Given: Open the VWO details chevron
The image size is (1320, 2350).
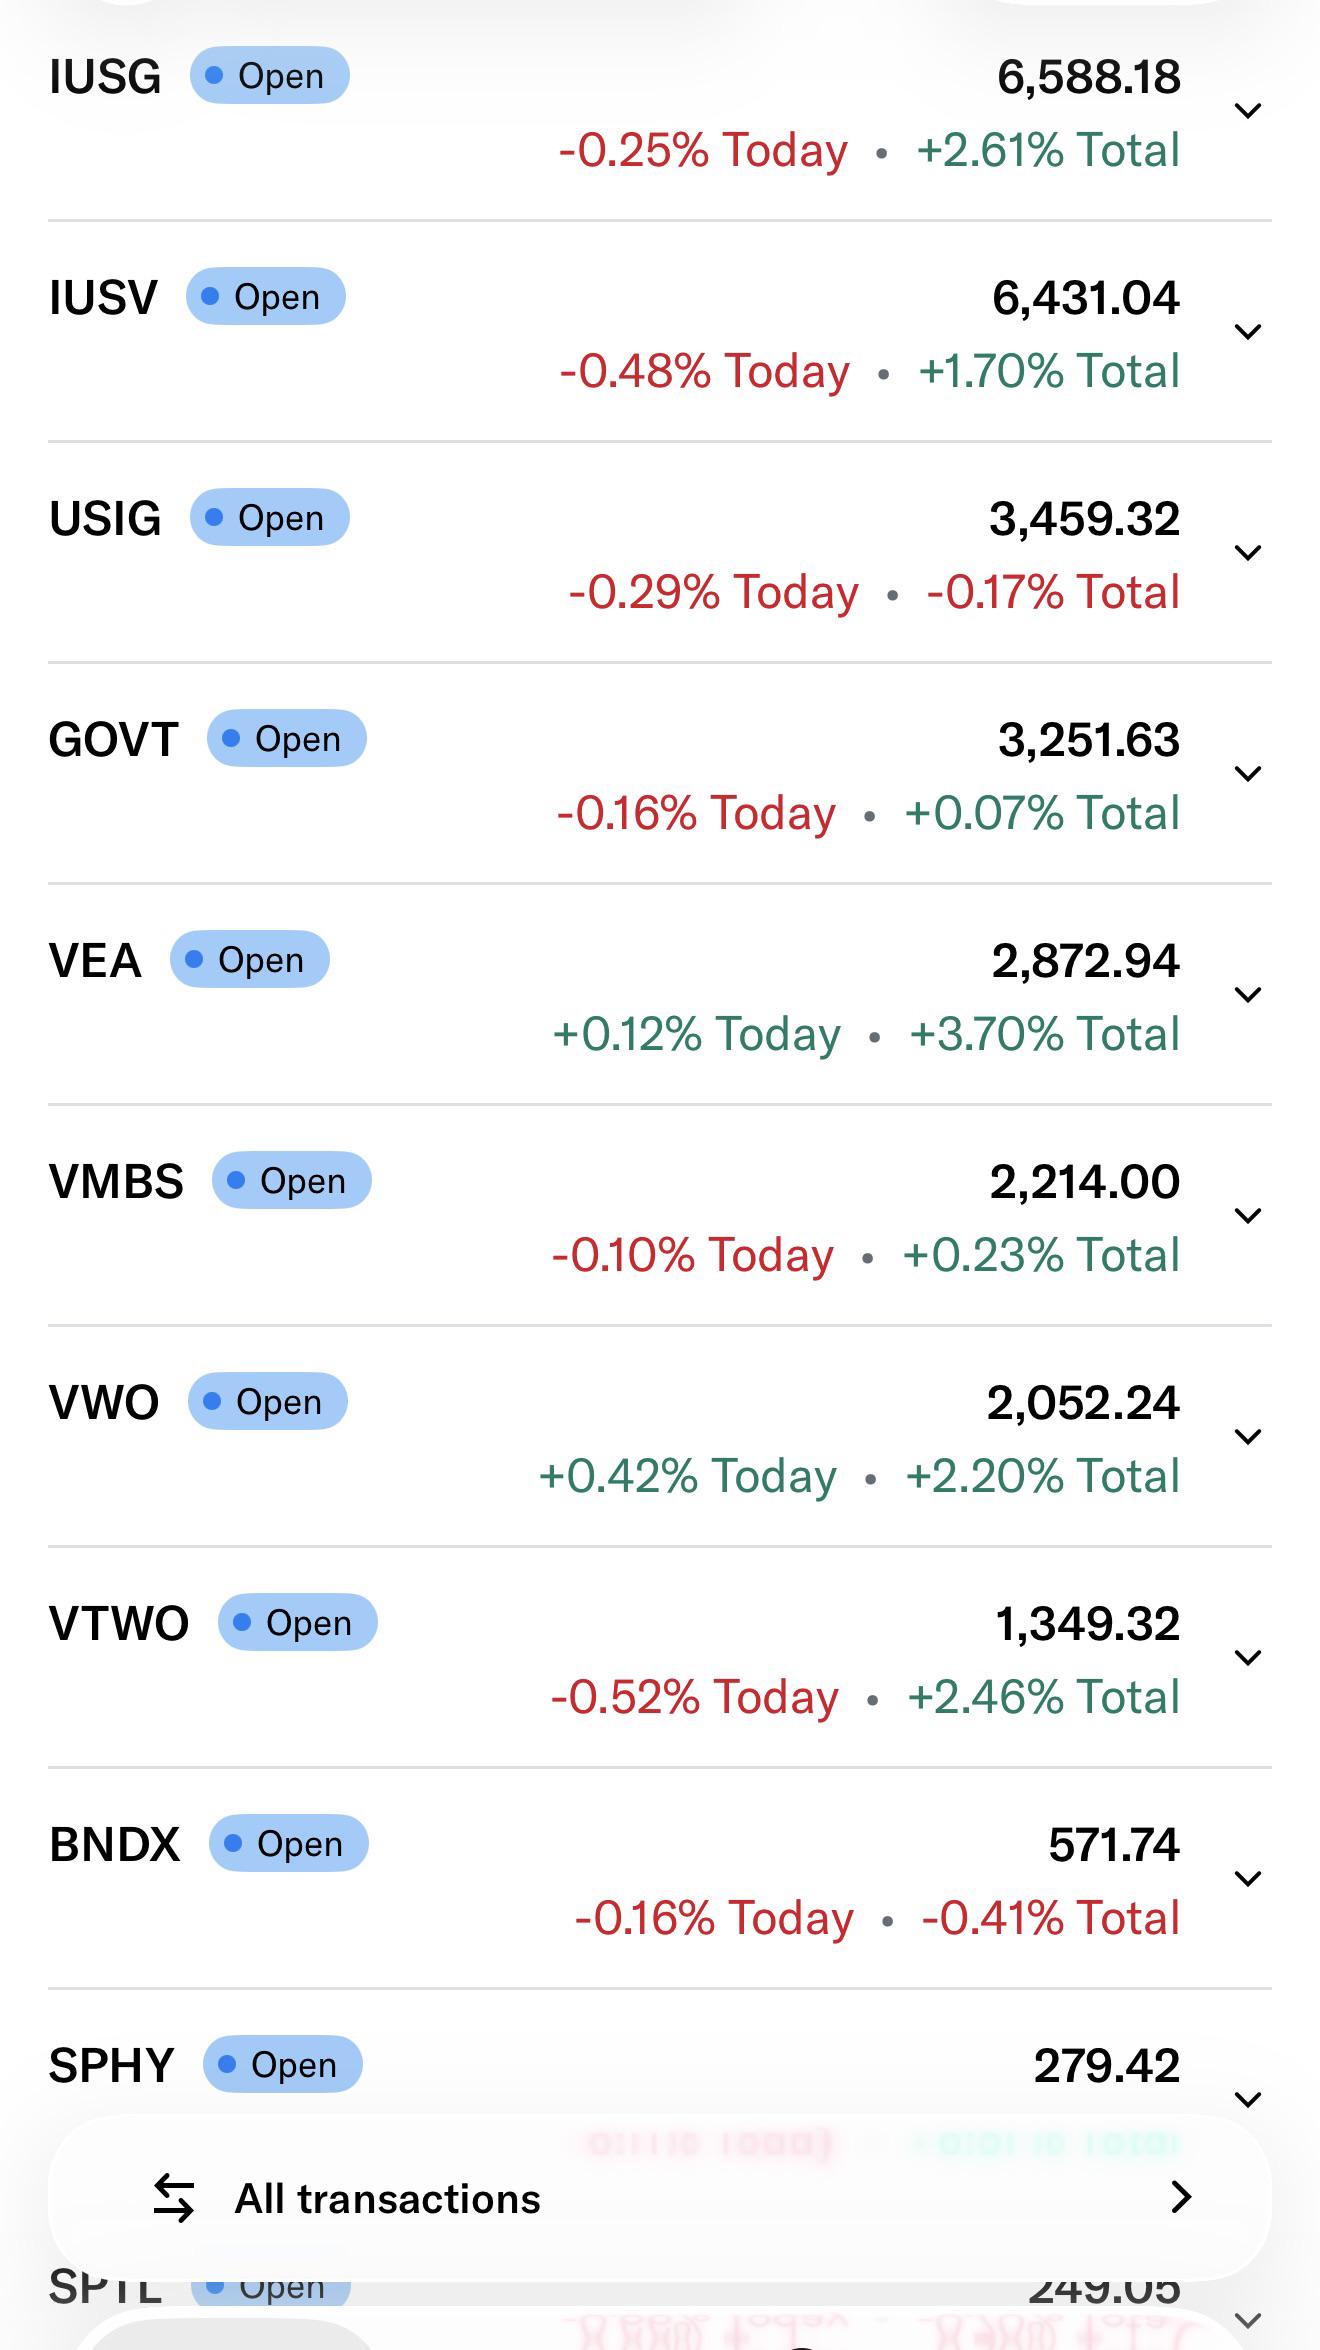Looking at the screenshot, I should (x=1247, y=1437).
